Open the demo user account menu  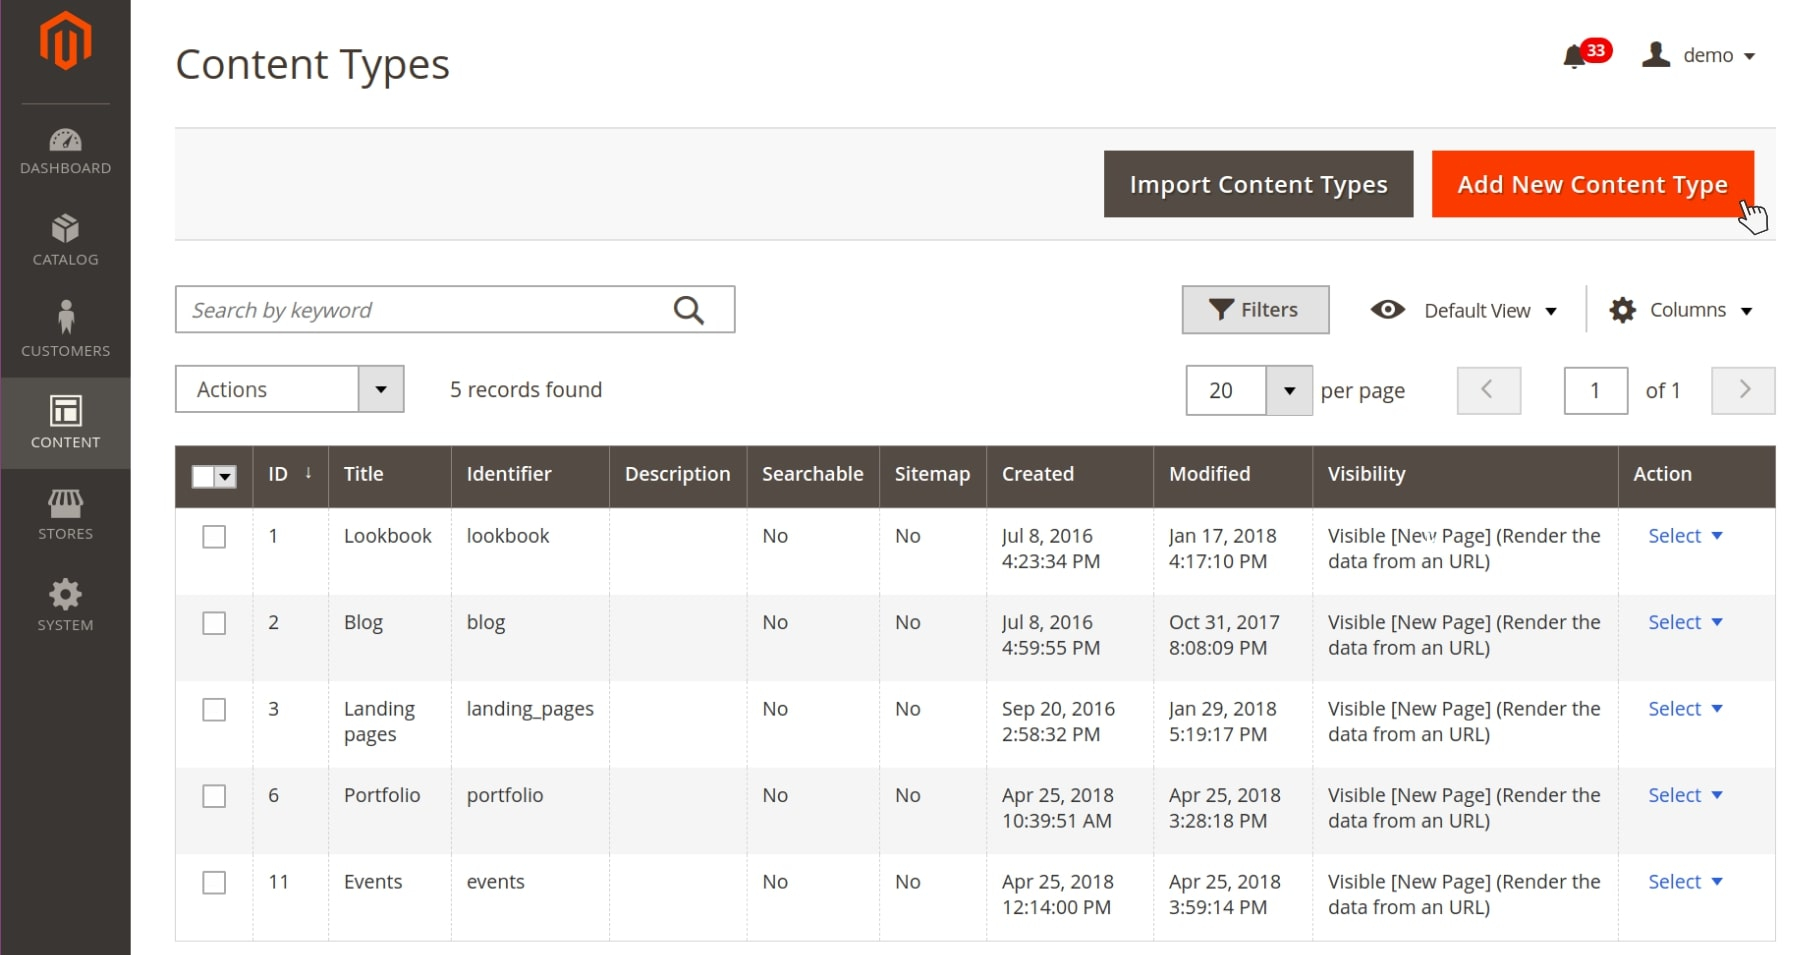point(1700,55)
